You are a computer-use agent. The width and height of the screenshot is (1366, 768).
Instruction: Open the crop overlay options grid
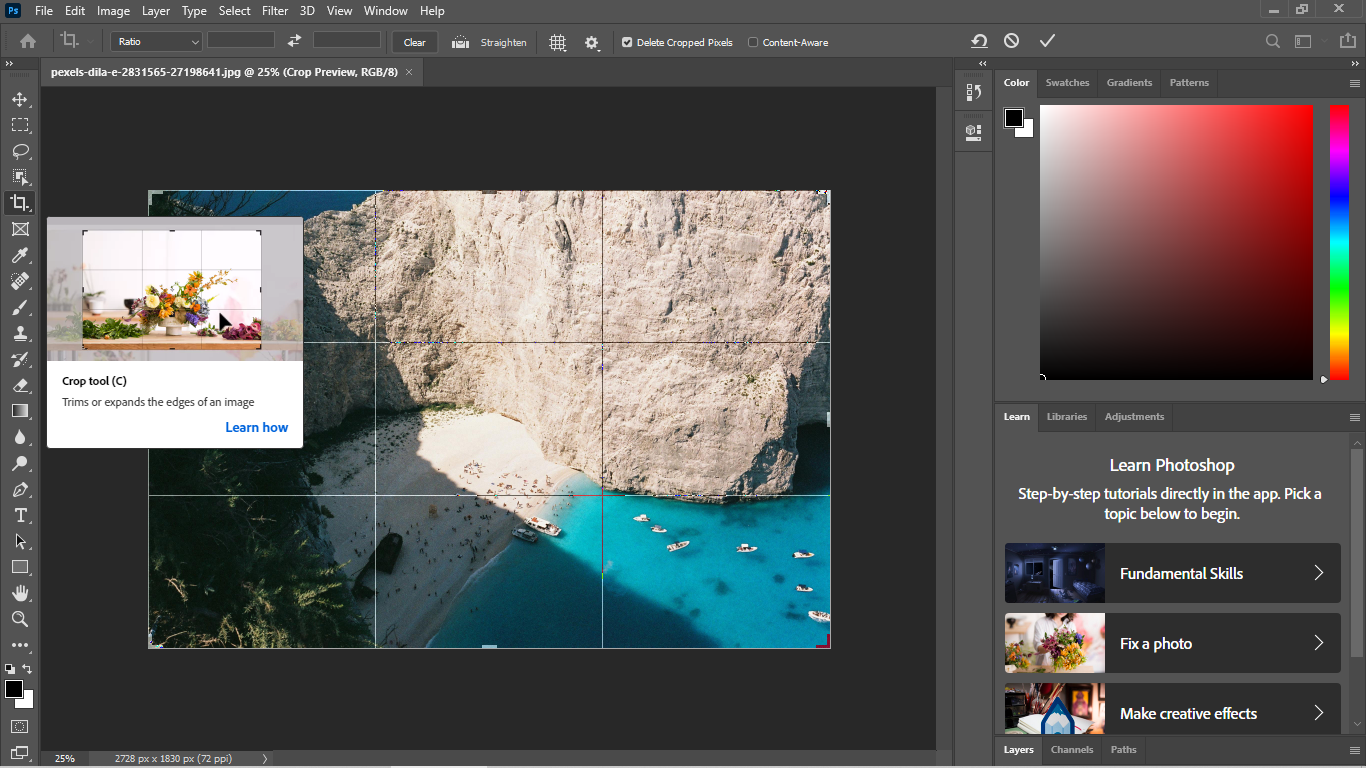pos(558,42)
